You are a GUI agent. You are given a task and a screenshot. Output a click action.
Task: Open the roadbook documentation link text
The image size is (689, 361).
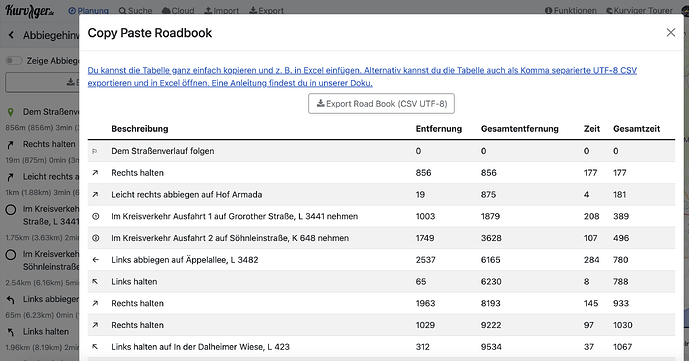click(x=362, y=76)
